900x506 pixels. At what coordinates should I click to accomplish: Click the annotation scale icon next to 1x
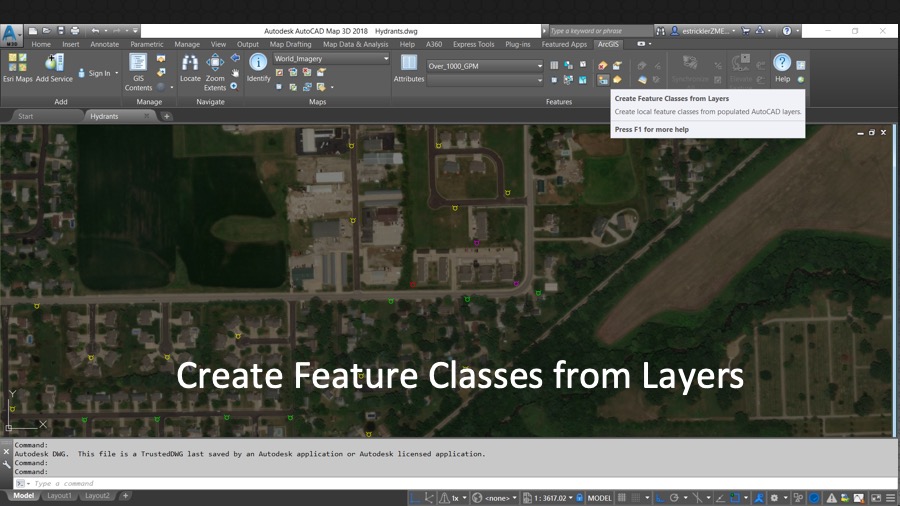444,498
